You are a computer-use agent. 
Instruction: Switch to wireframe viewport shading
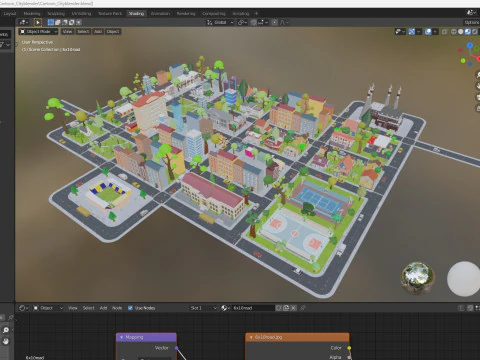454,32
